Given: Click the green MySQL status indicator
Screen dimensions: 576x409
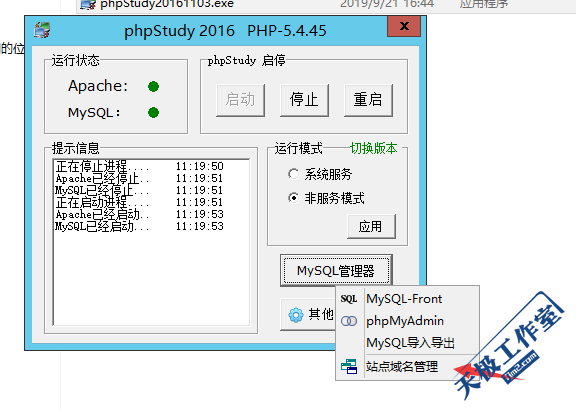Looking at the screenshot, I should (153, 112).
